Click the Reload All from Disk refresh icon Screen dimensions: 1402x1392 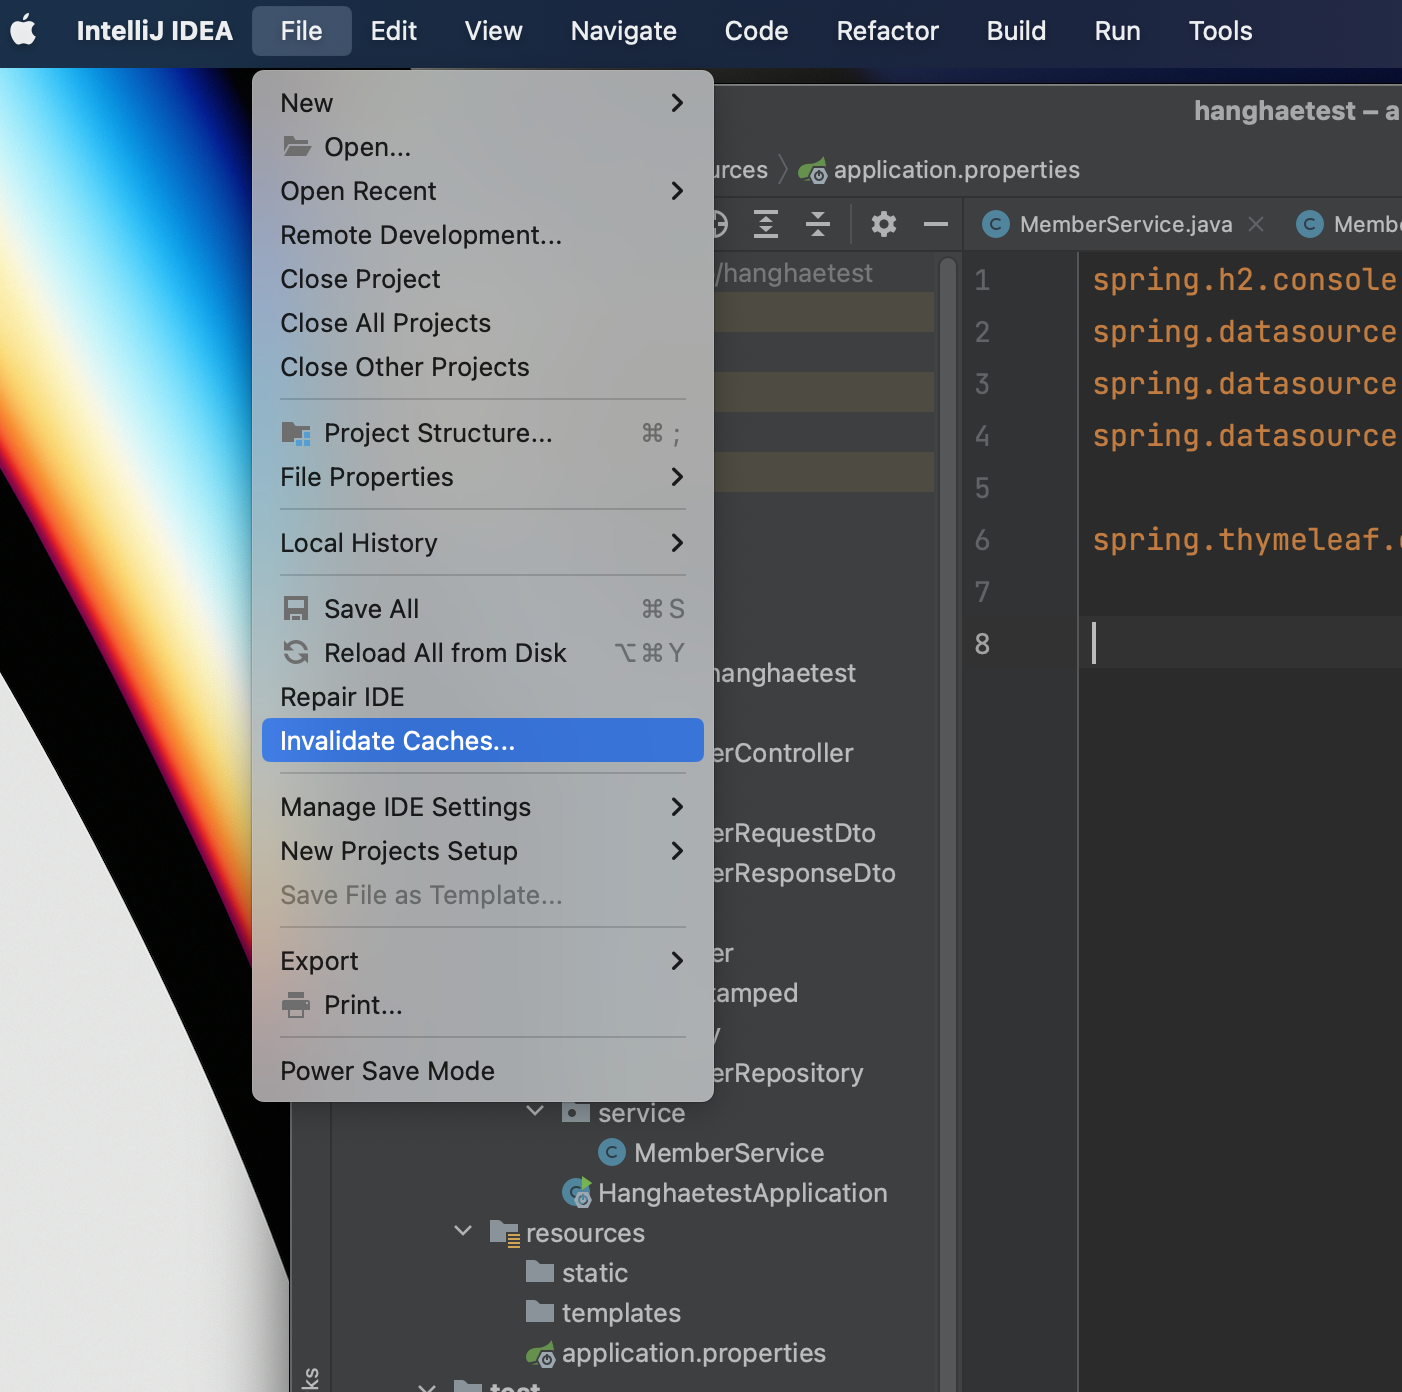[296, 653]
